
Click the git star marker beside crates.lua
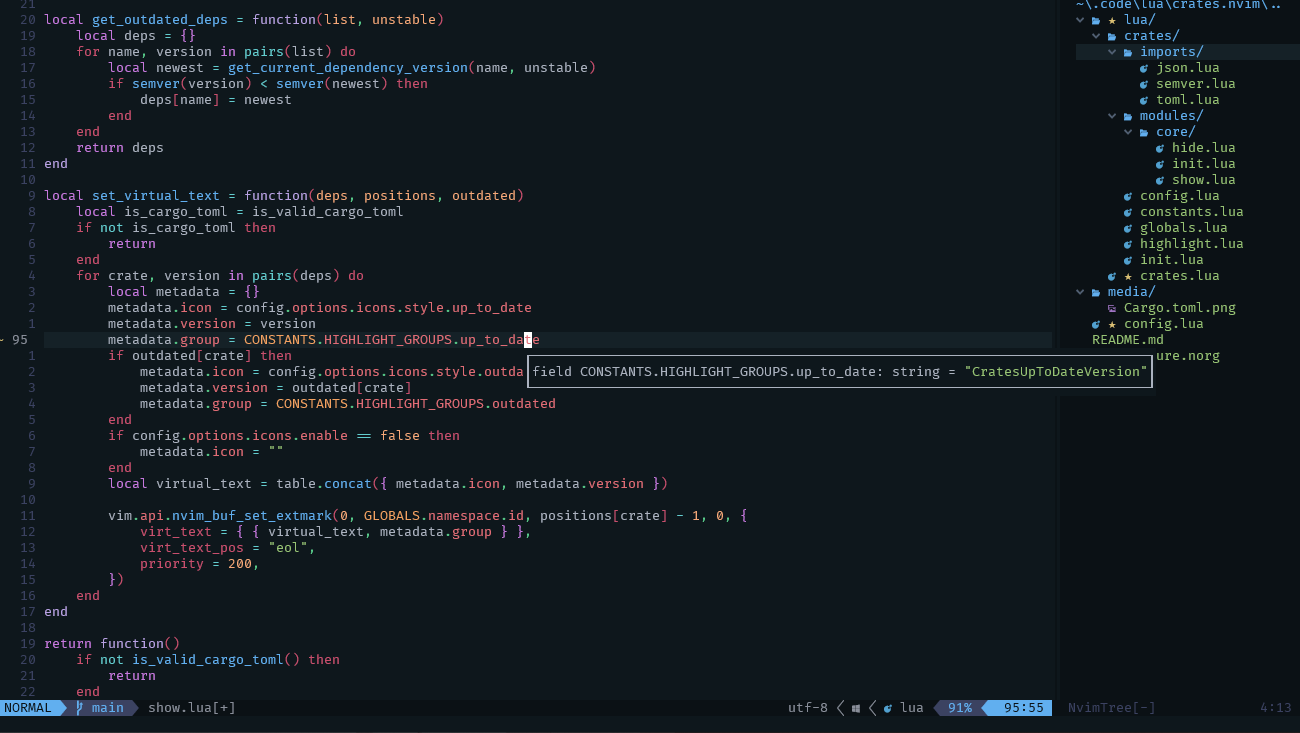(x=1128, y=276)
